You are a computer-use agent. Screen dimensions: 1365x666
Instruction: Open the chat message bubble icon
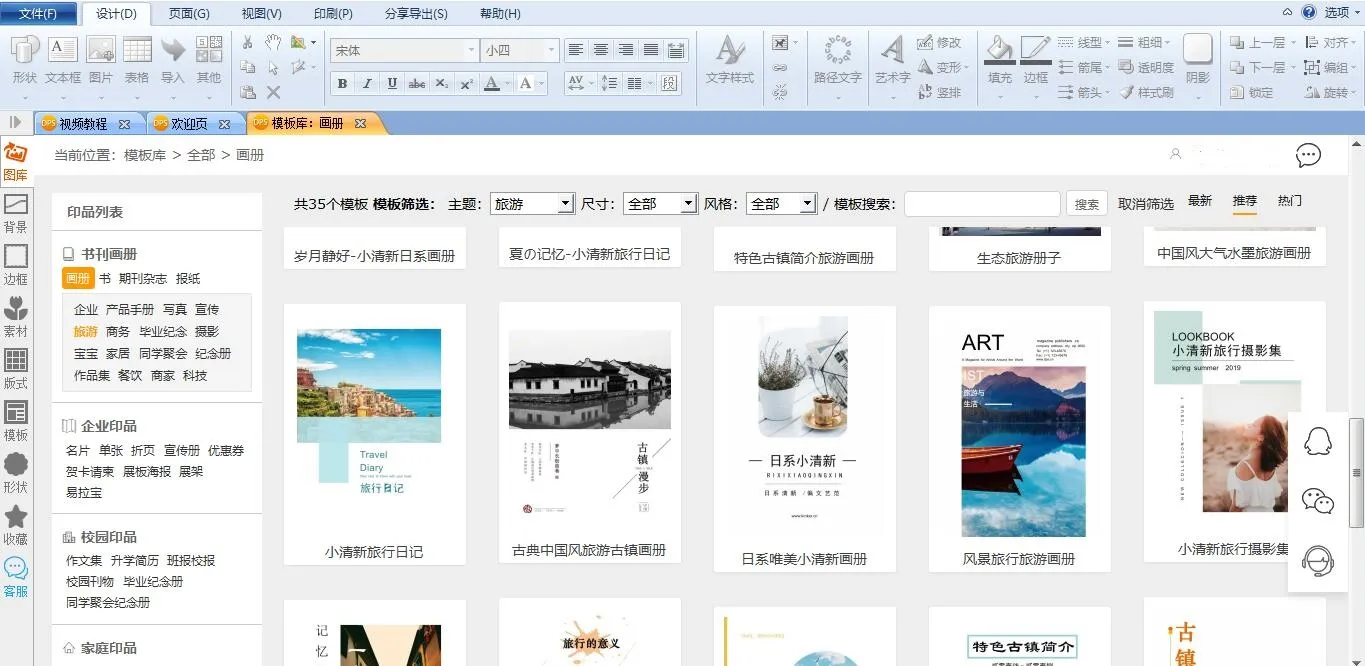coord(1308,155)
